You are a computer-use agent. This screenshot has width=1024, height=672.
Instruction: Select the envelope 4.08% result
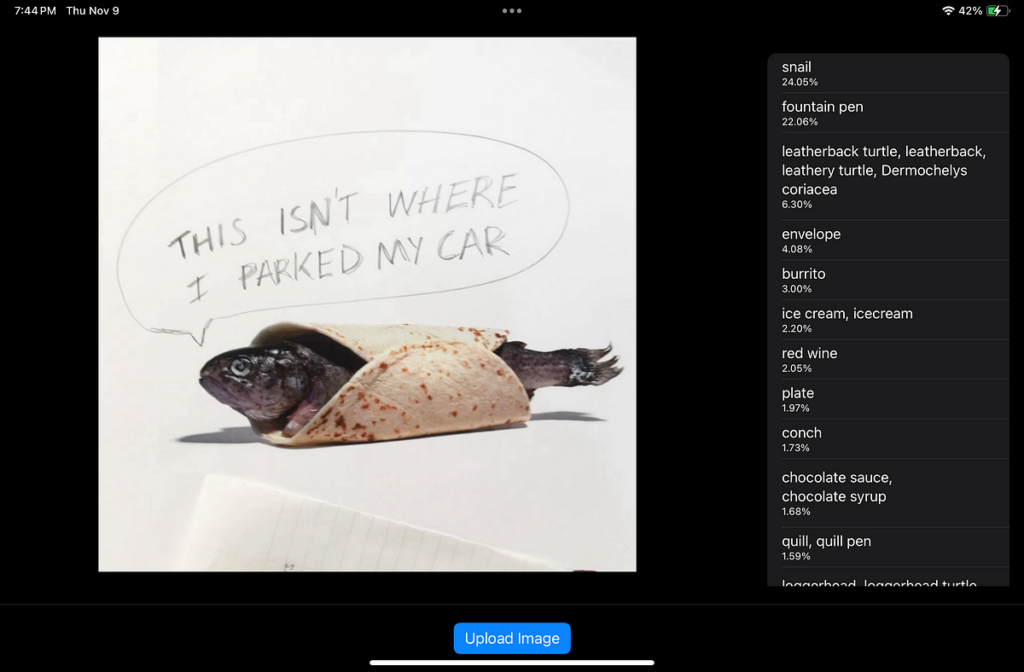point(888,241)
